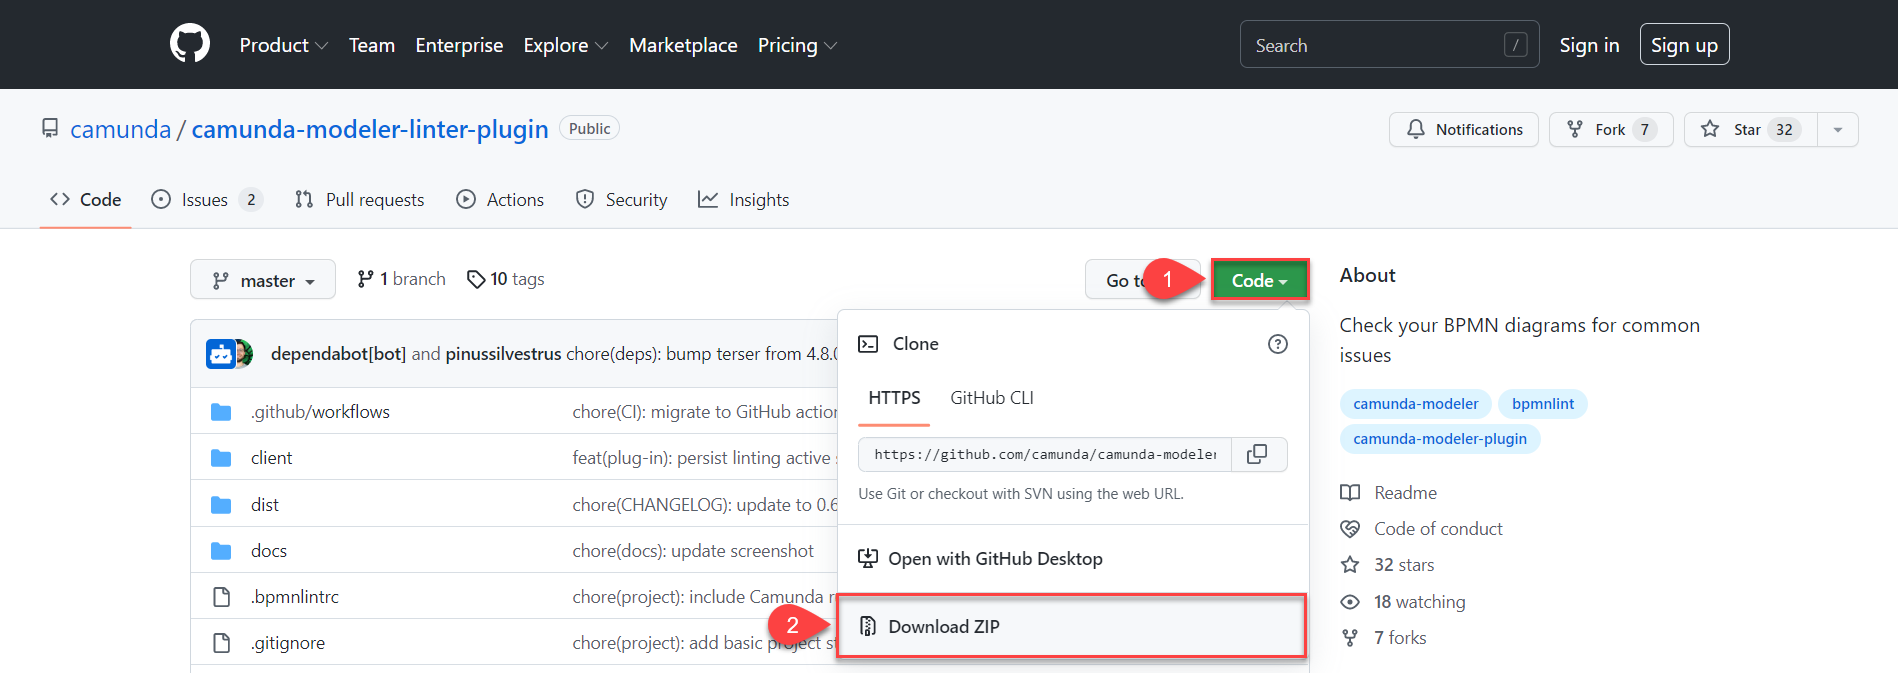Open the Insights tab

click(x=743, y=199)
